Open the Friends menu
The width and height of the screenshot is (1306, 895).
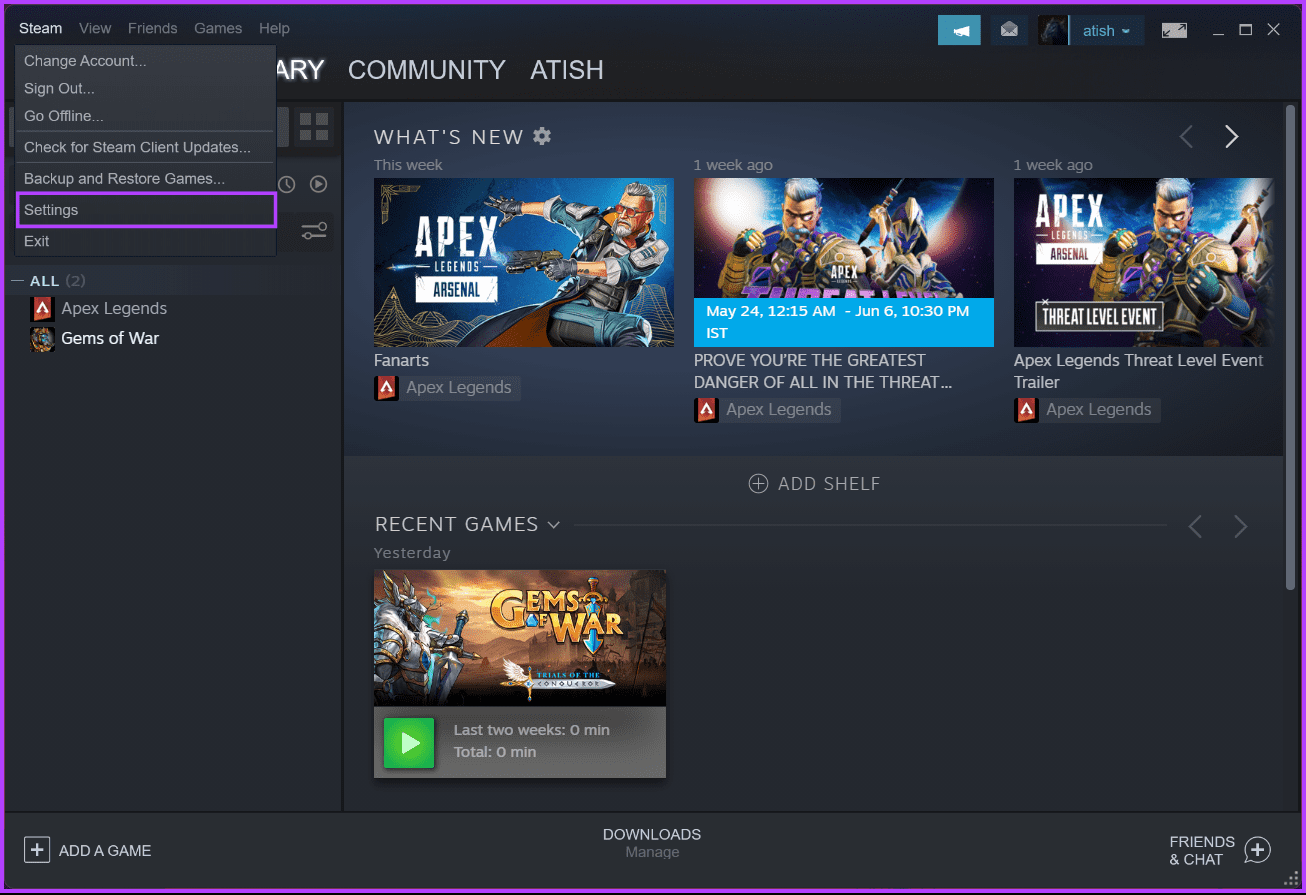pyautogui.click(x=152, y=28)
